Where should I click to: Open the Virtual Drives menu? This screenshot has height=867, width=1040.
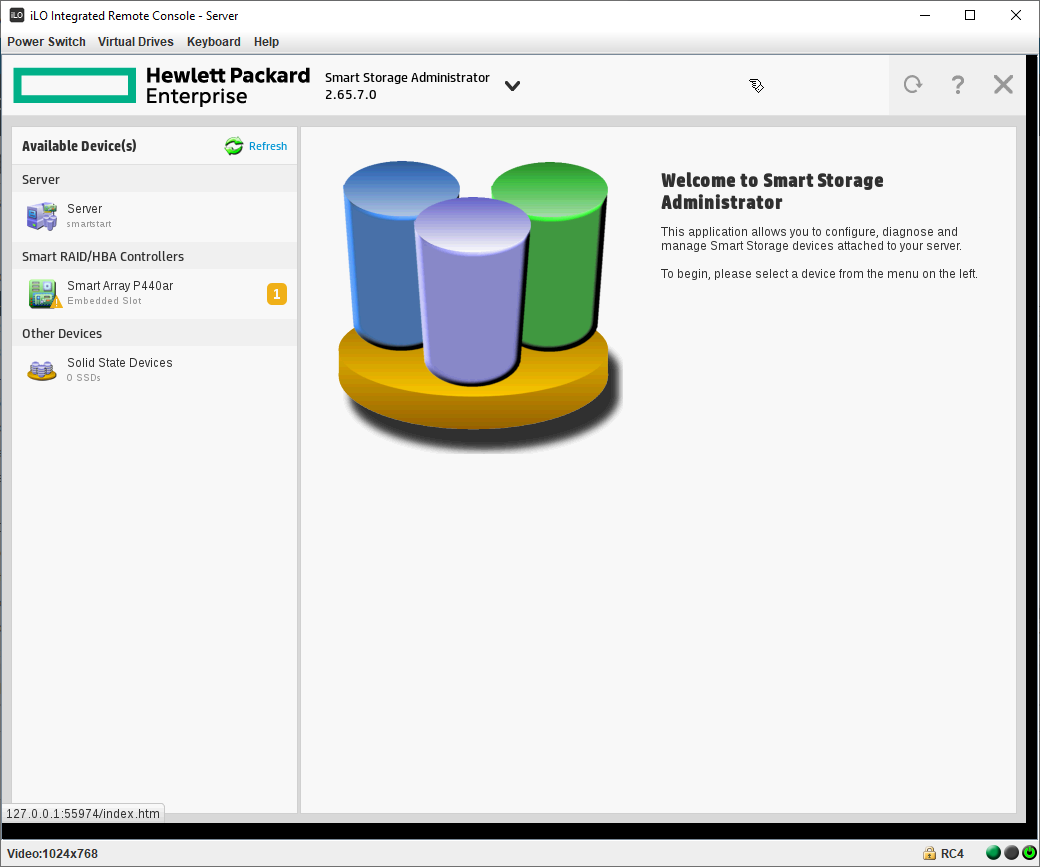(135, 42)
